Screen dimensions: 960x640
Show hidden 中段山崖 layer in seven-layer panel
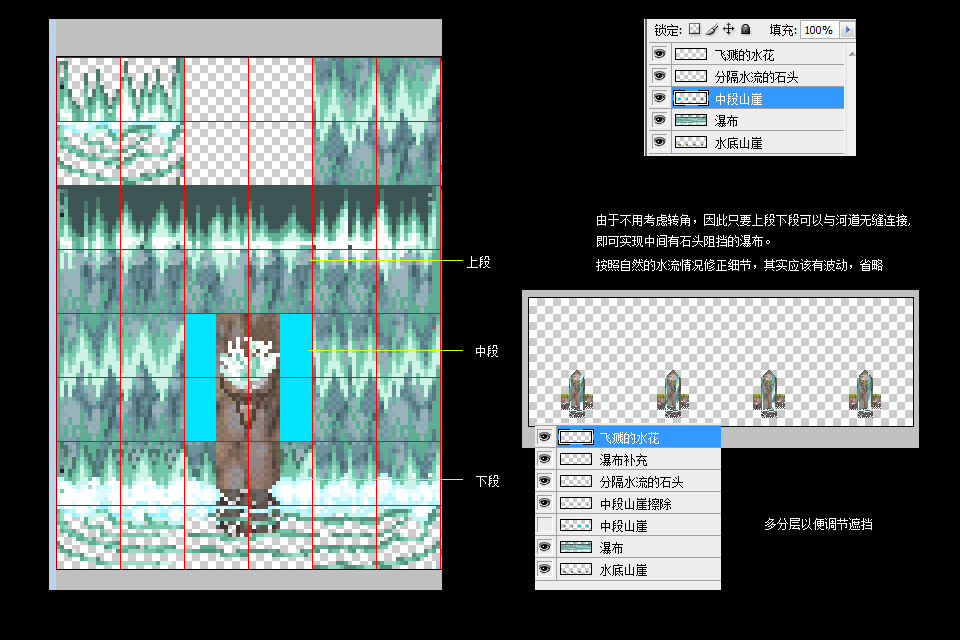tap(544, 525)
